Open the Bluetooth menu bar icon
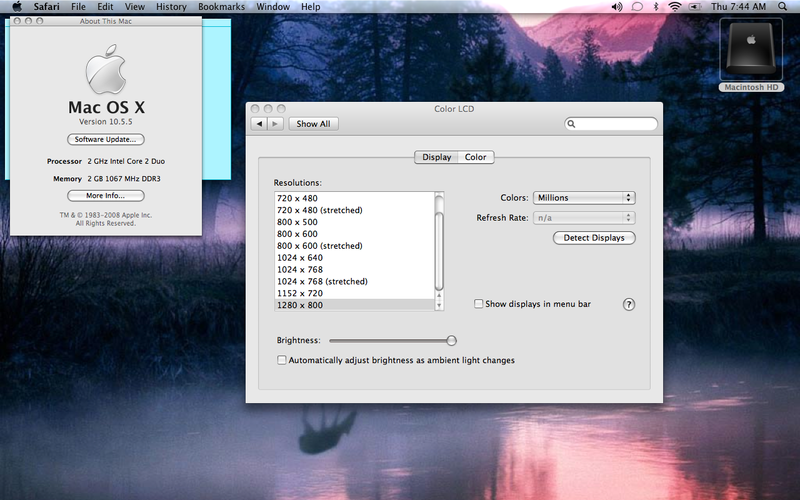This screenshot has width=800, height=500. pos(656,7)
